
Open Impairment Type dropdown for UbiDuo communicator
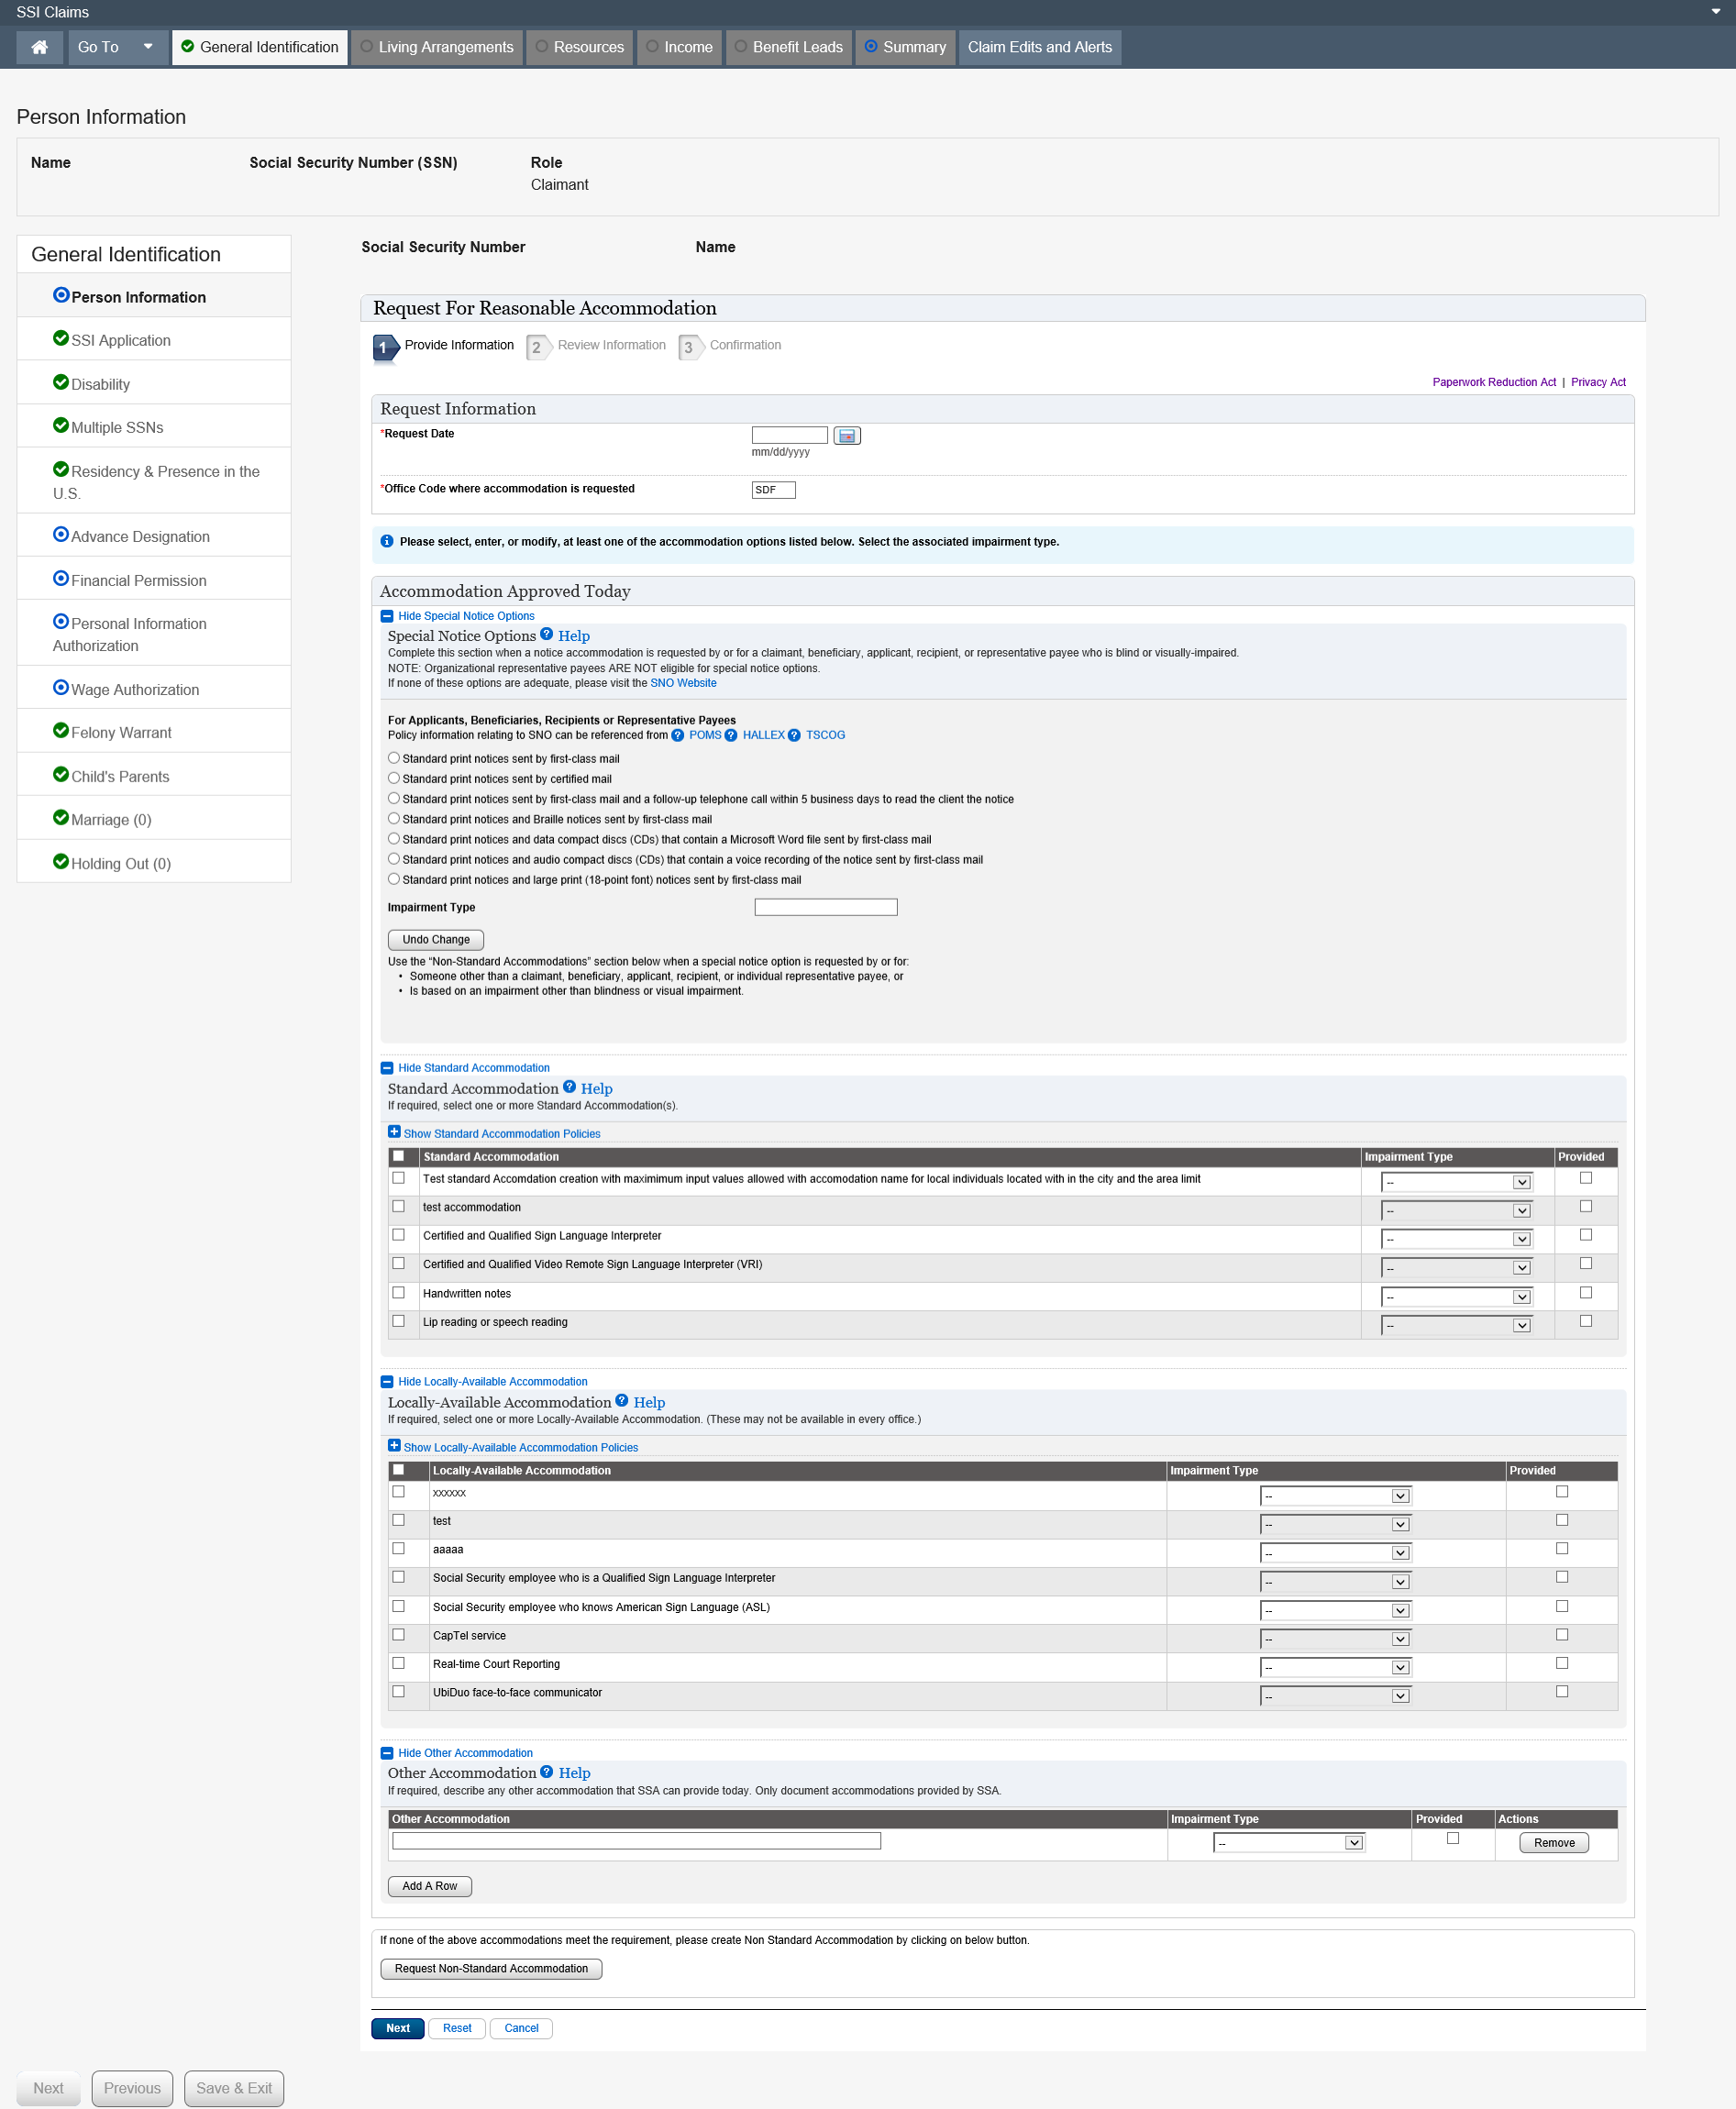pyautogui.click(x=1334, y=1697)
